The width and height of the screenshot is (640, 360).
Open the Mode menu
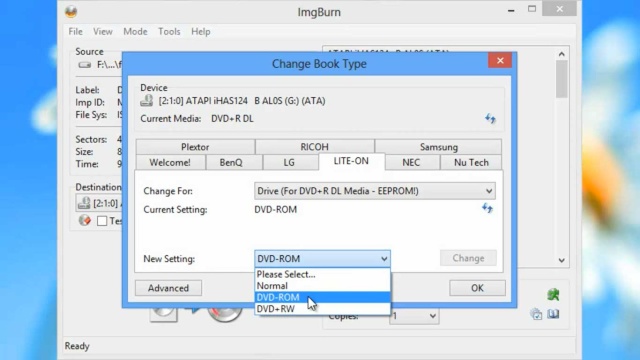[x=135, y=31]
